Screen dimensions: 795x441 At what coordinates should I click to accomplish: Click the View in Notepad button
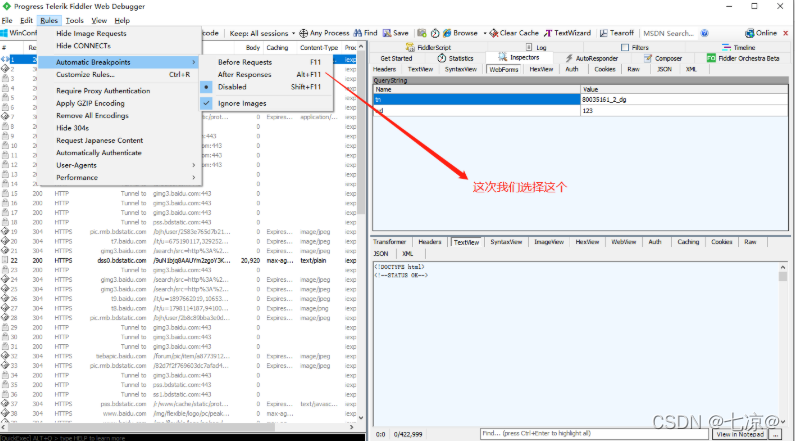click(x=740, y=434)
